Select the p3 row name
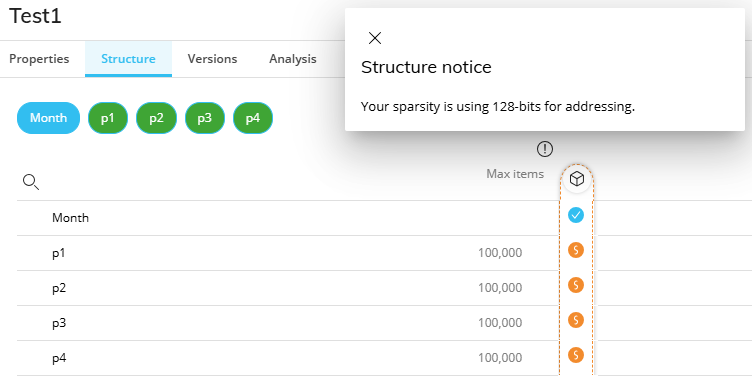 (59, 323)
